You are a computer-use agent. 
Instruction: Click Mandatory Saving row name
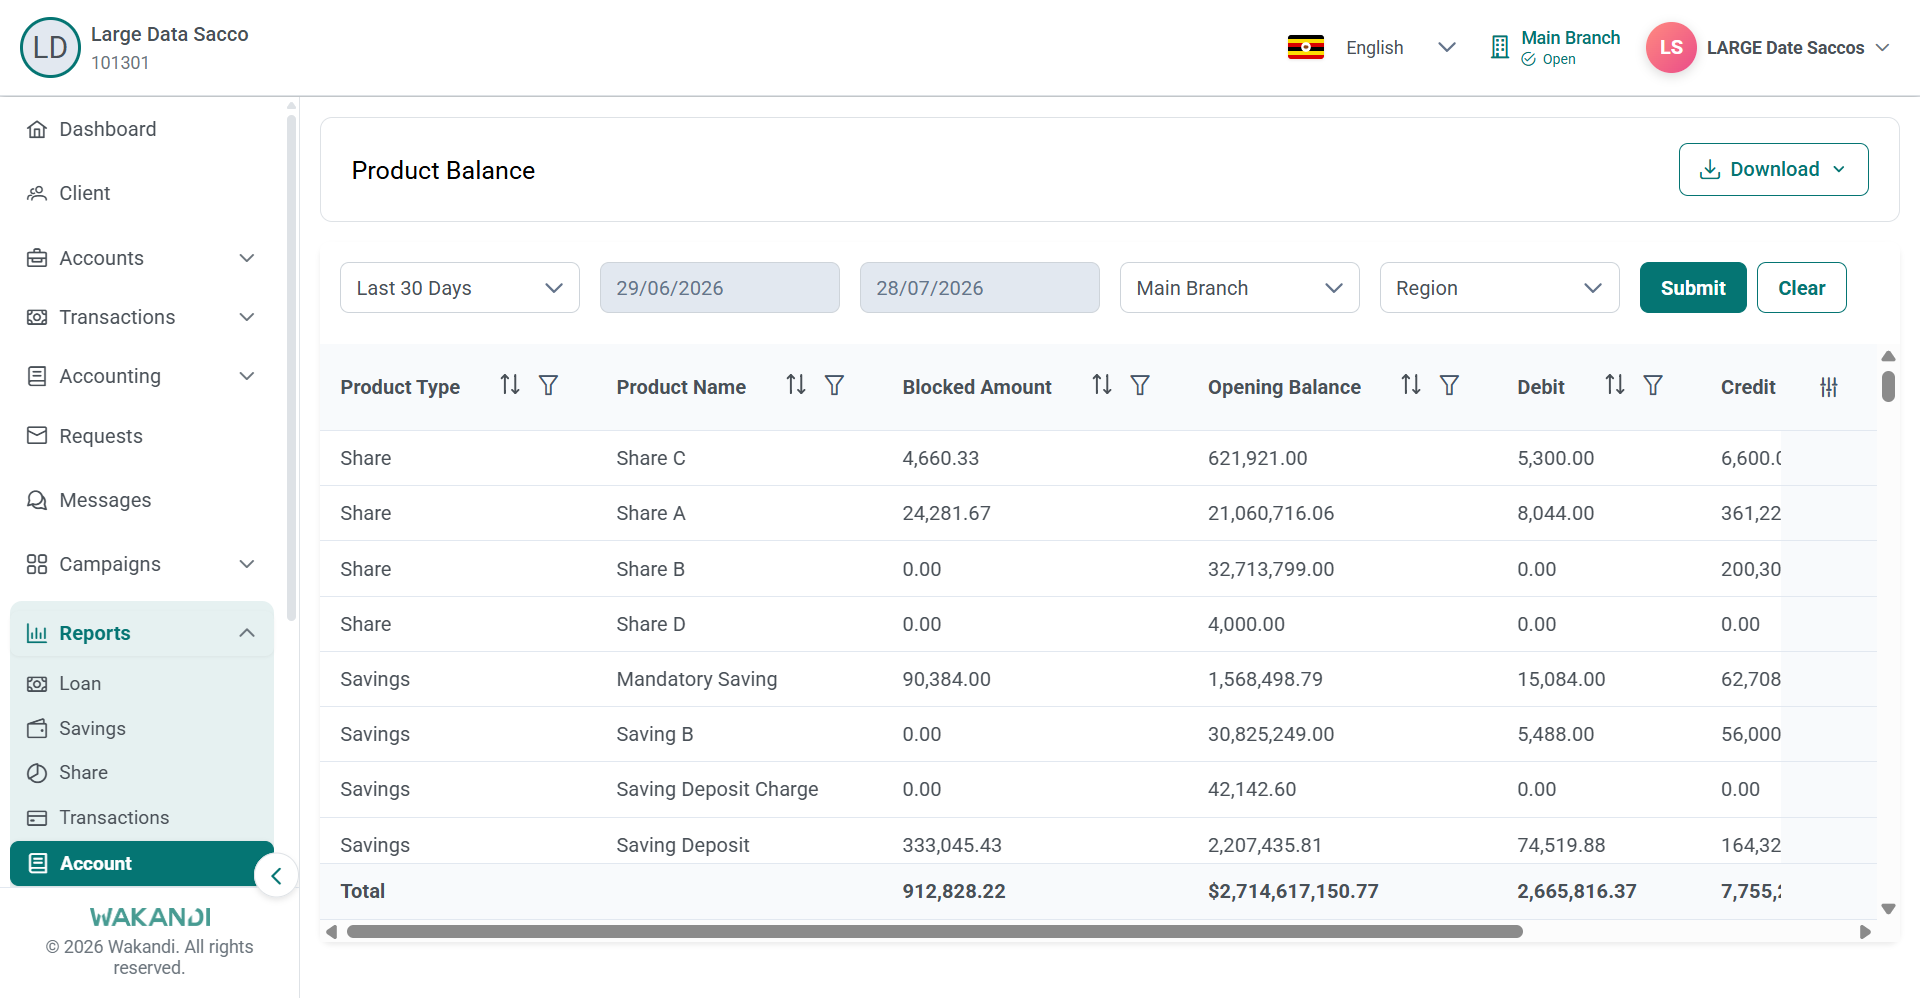(697, 679)
